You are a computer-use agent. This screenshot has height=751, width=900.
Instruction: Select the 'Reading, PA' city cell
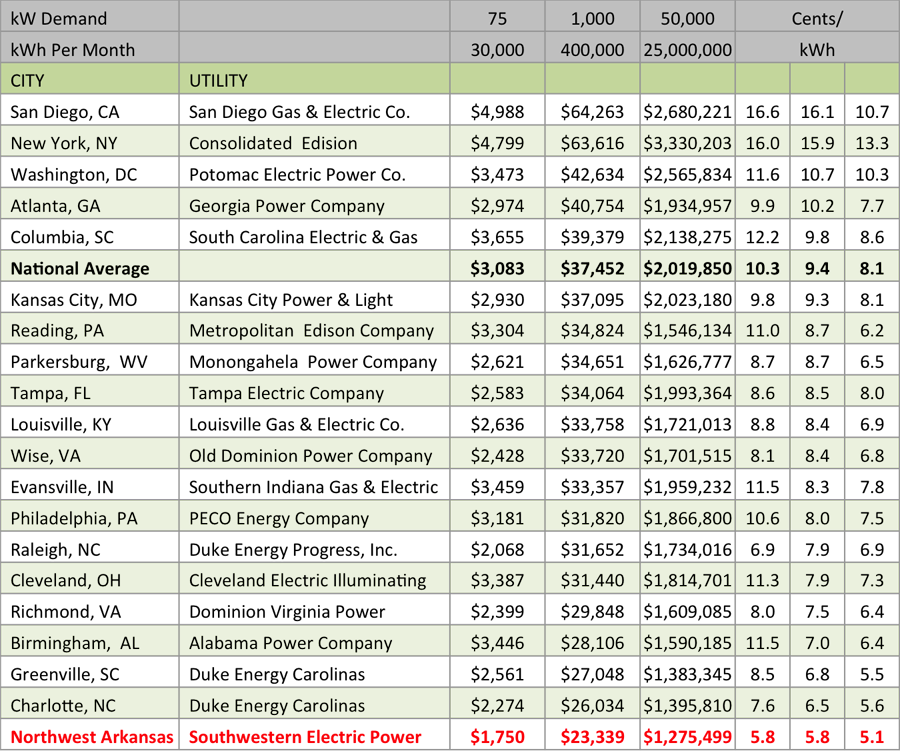tap(90, 330)
